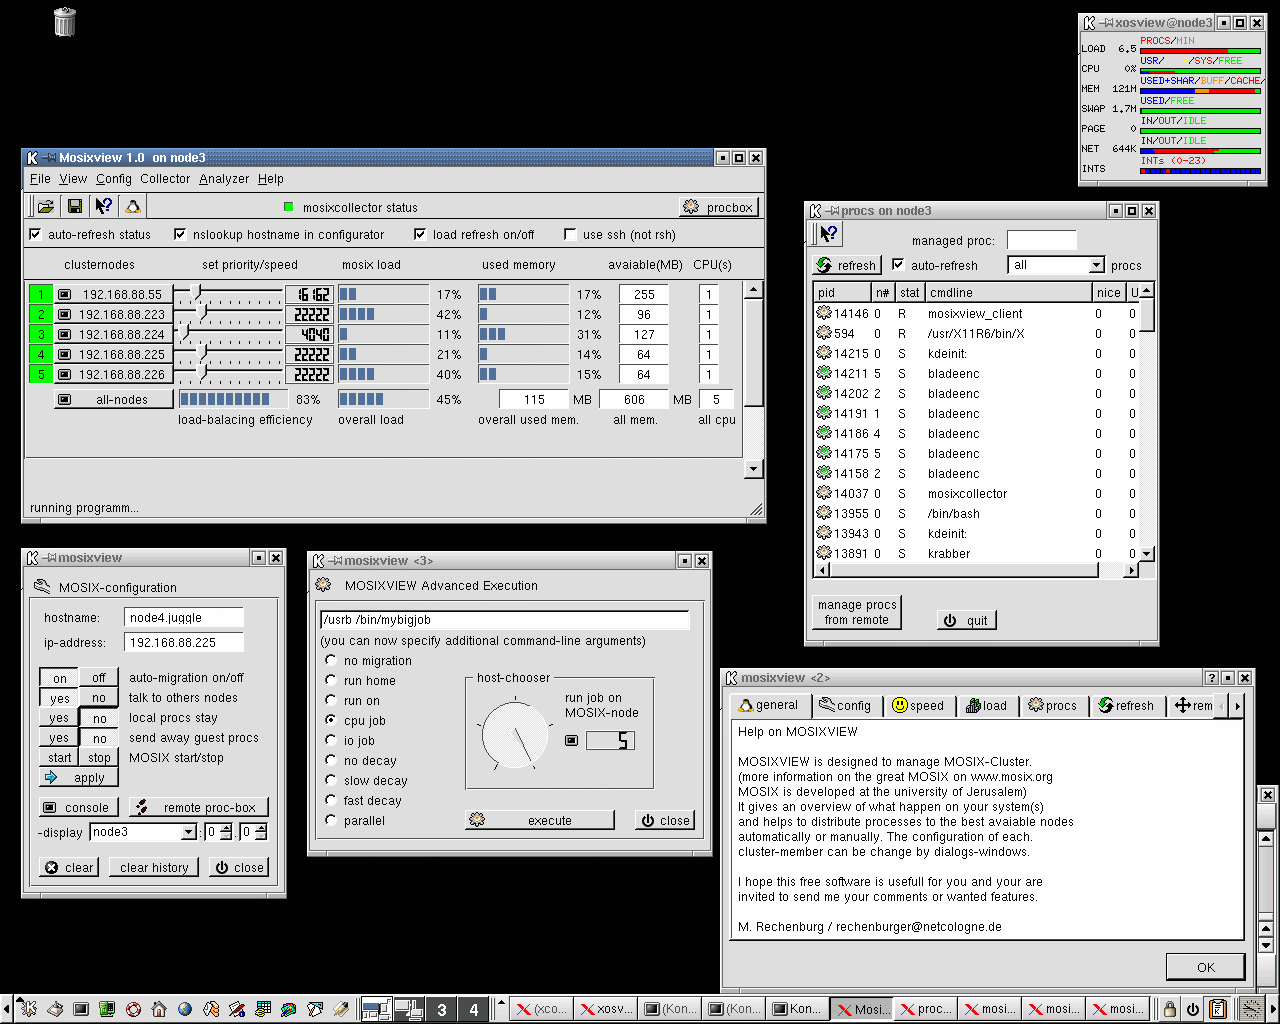Screen dimensions: 1280x1024
Task: Expand panel with right edge arrow
Action: point(1273,1009)
